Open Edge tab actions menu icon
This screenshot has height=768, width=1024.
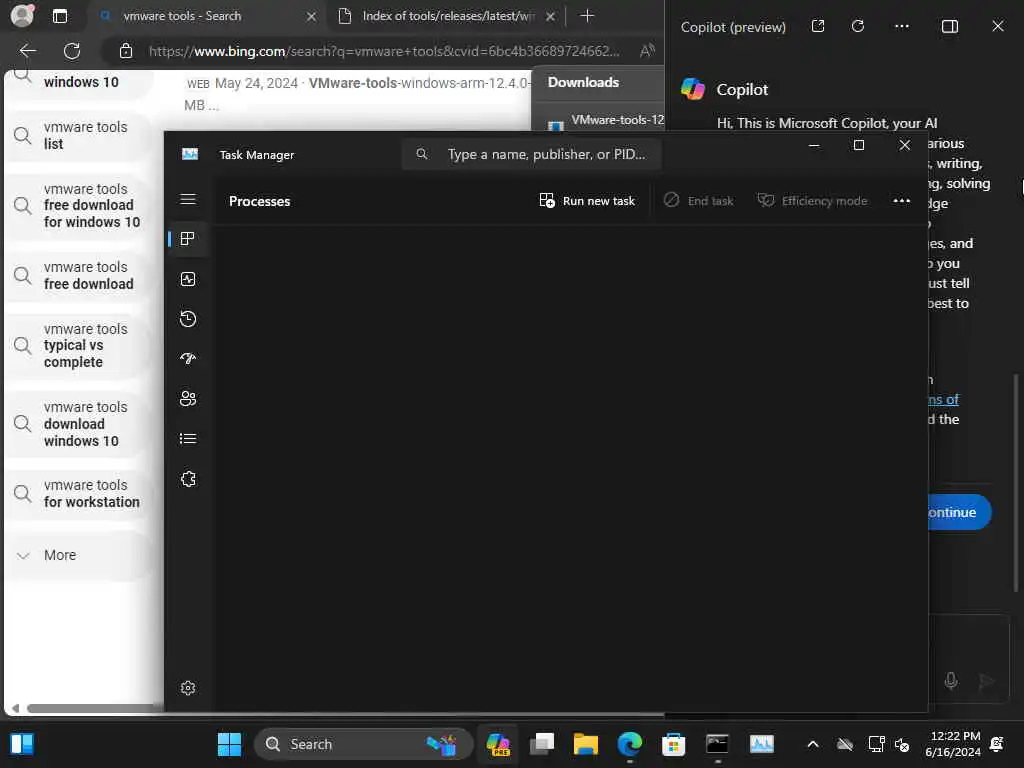tap(60, 16)
